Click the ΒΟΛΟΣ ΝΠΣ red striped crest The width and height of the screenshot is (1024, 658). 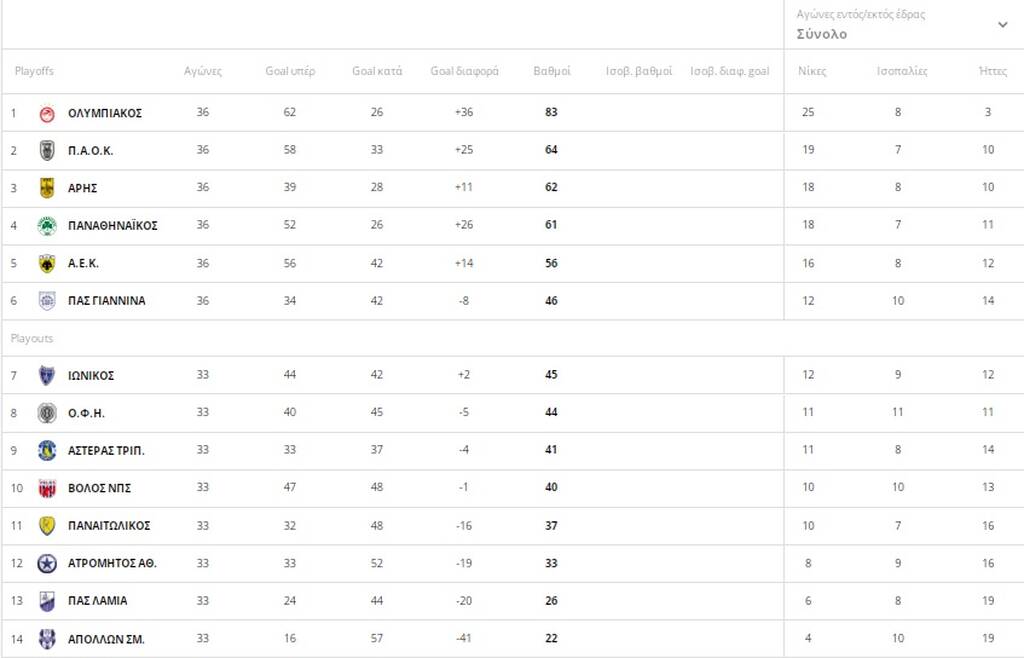click(x=47, y=488)
